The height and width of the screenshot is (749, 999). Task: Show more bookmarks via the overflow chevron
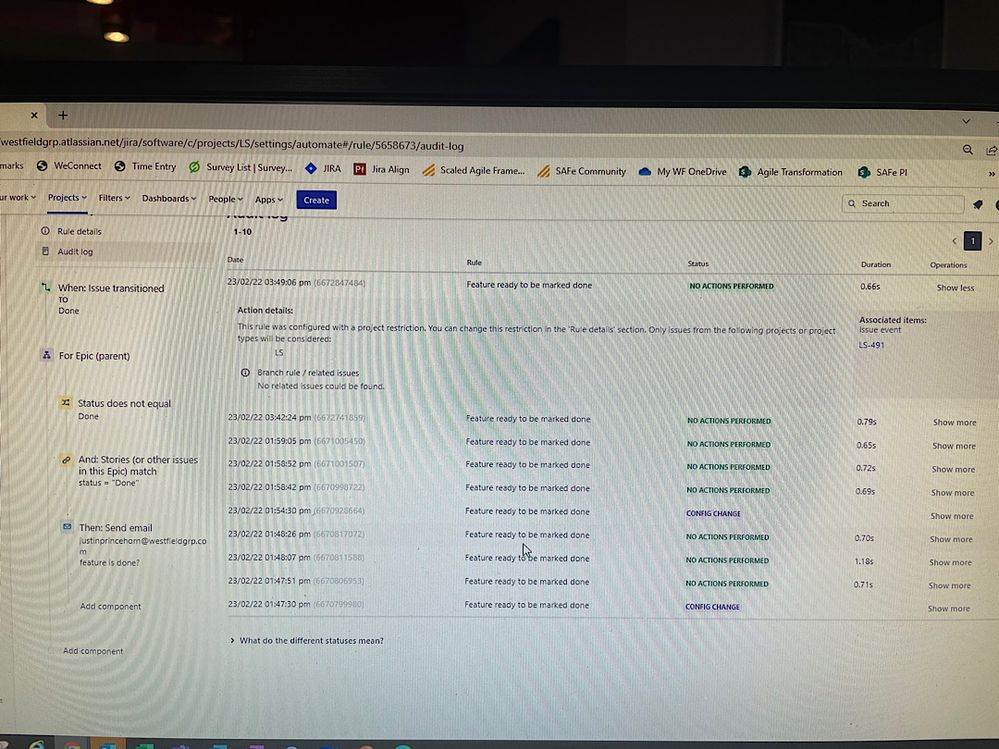coord(991,174)
